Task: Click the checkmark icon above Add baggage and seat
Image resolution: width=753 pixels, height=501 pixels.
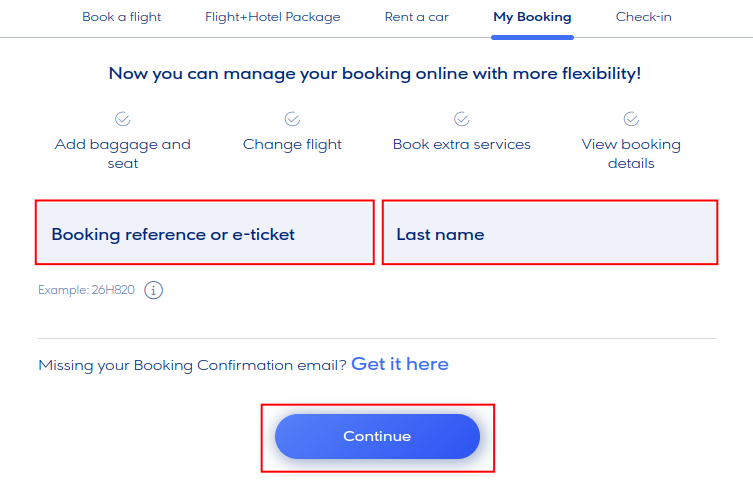Action: (x=122, y=119)
